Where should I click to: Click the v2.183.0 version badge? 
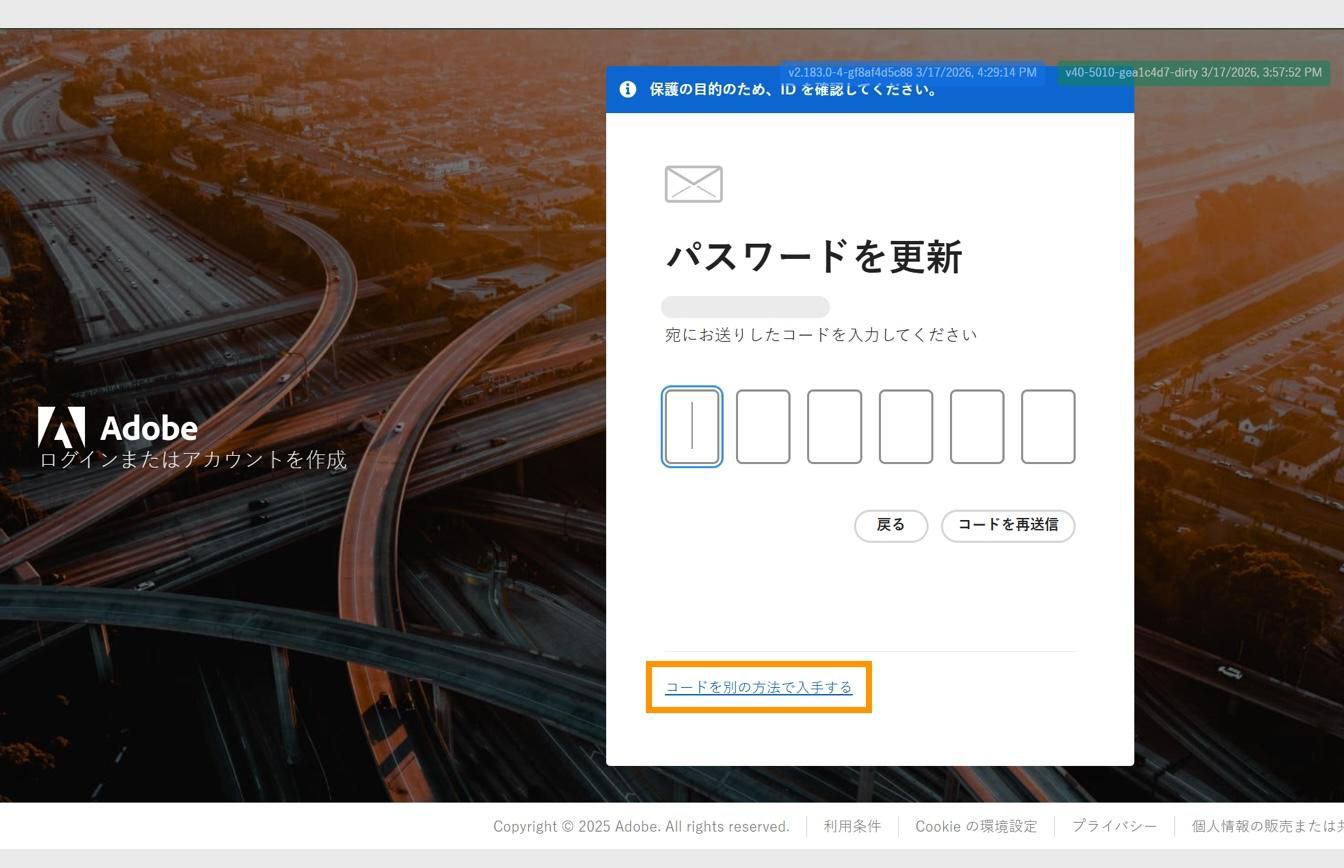tap(913, 72)
